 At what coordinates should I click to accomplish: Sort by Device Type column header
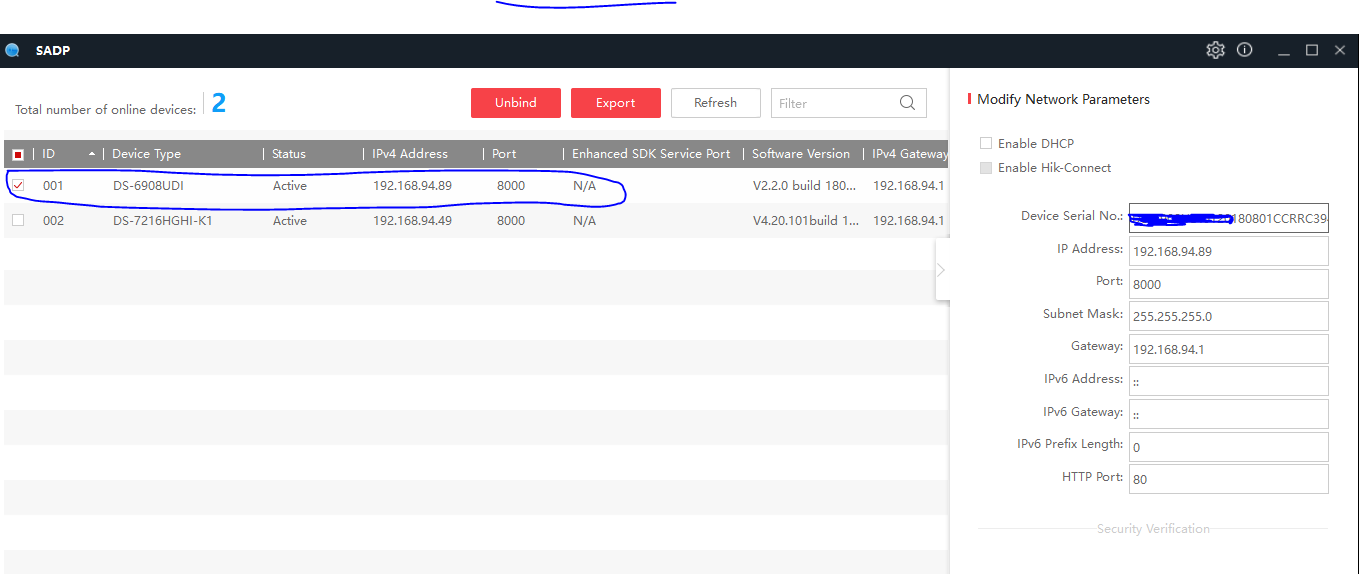(x=146, y=154)
